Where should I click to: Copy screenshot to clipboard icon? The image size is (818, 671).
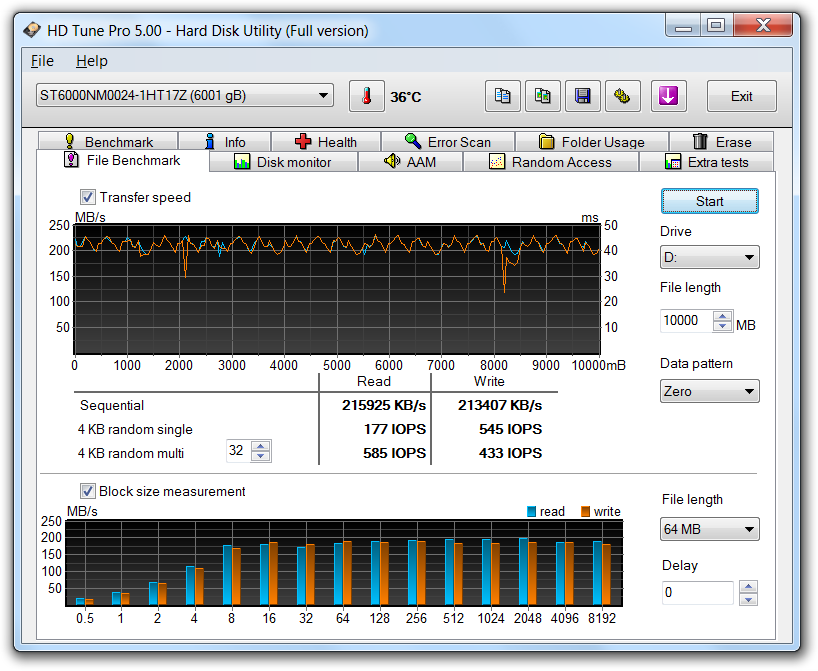pos(542,97)
